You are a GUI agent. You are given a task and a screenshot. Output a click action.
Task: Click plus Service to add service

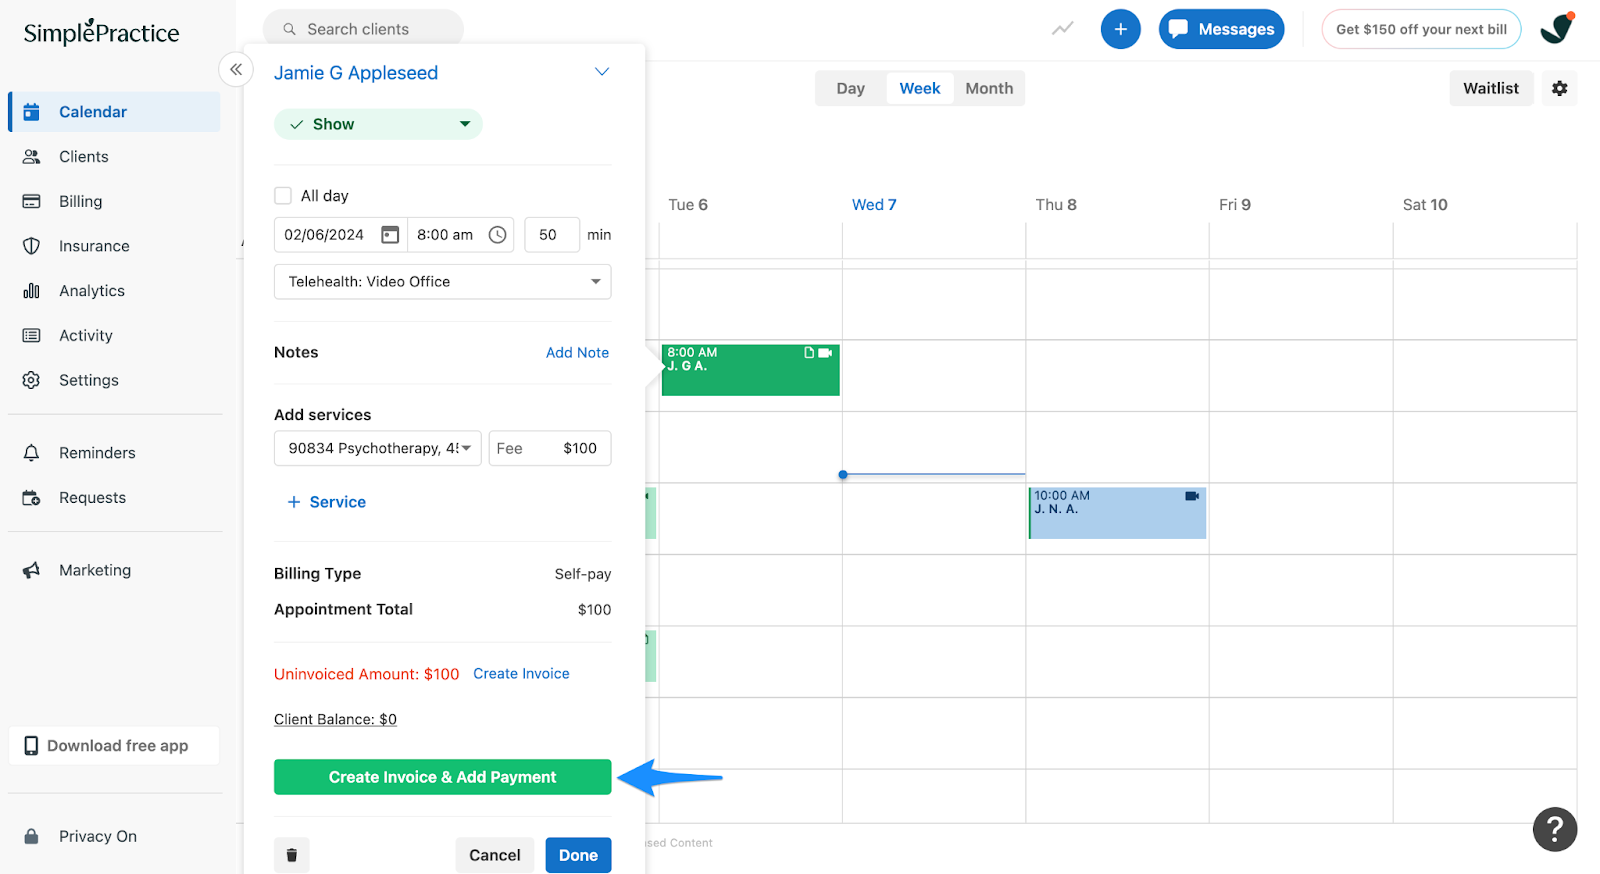point(327,502)
